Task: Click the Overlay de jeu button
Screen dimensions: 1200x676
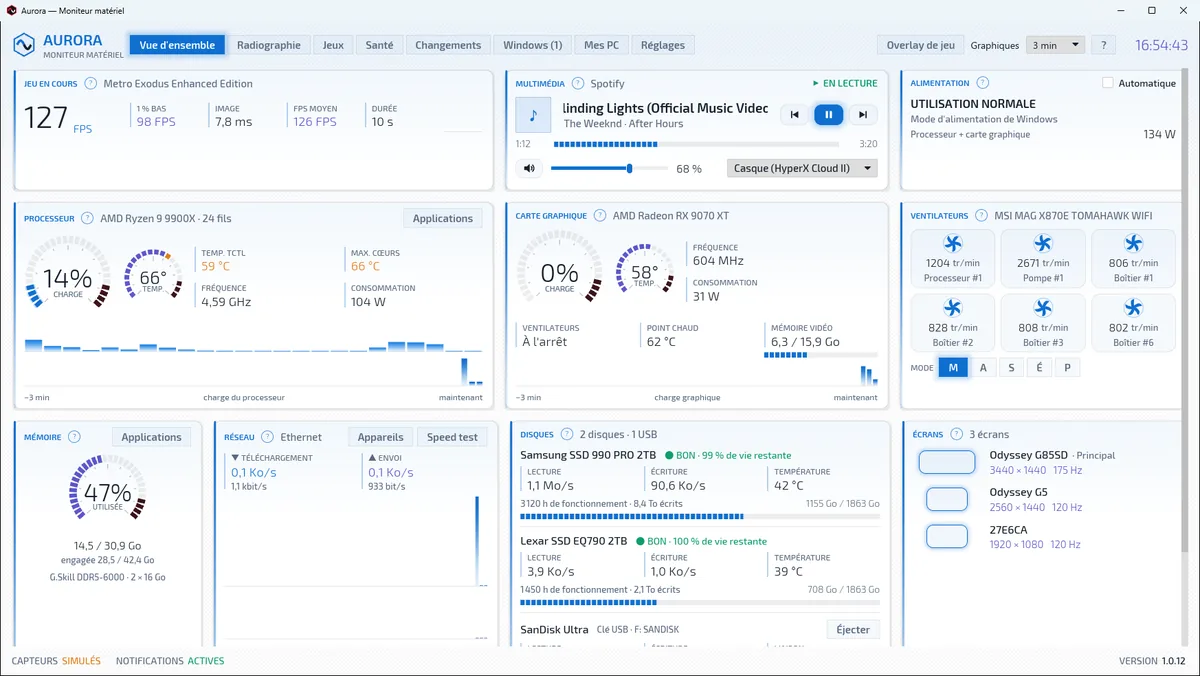Action: click(921, 45)
